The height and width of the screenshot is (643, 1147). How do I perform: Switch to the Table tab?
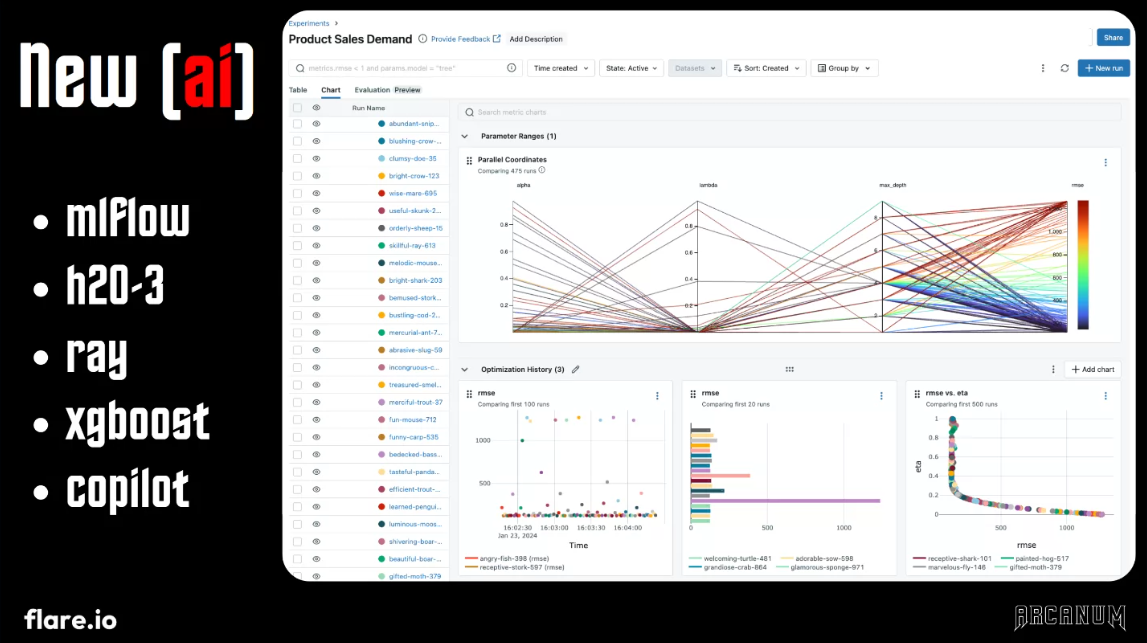(x=298, y=90)
